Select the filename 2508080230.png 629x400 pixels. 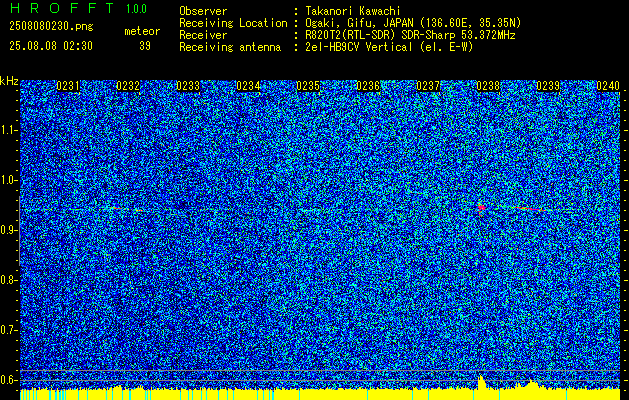click(x=51, y=26)
